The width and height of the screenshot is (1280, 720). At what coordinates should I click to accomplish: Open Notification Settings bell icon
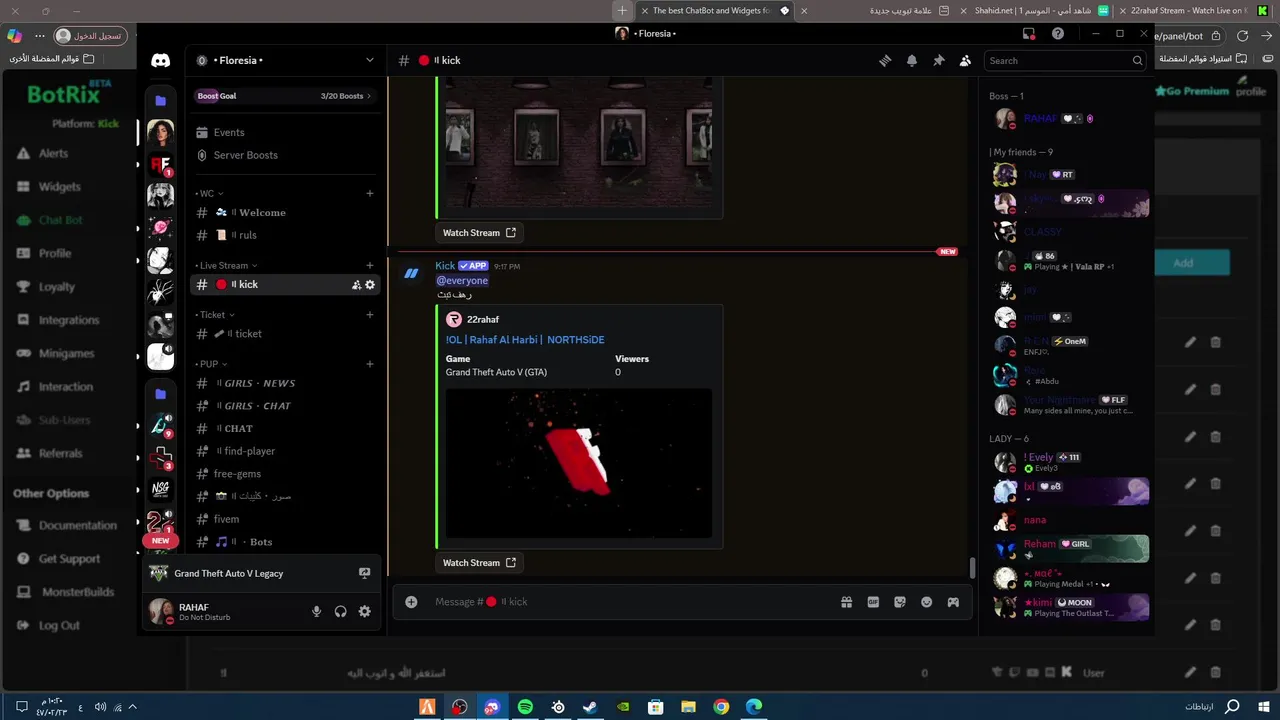point(912,61)
